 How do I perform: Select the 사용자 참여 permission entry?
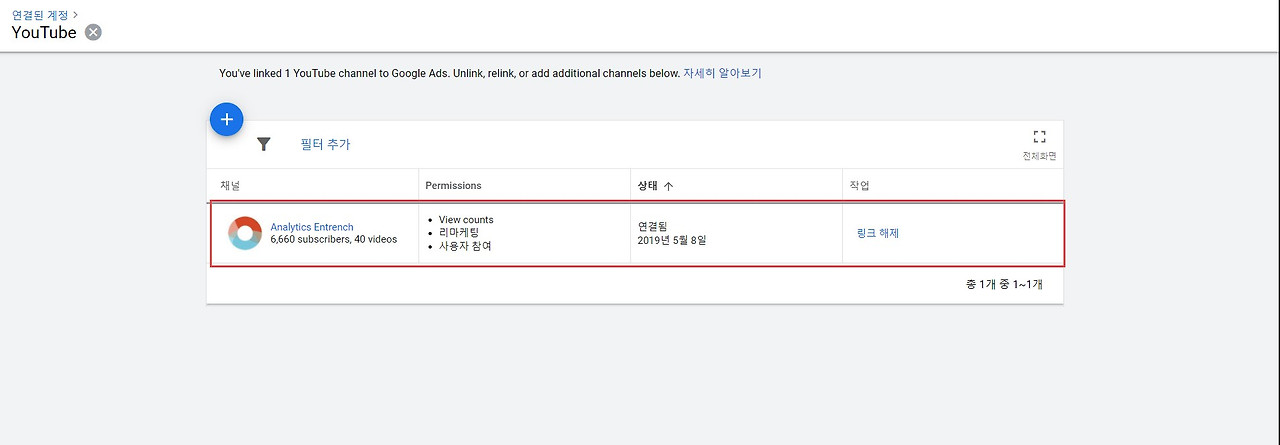pyautogui.click(x=465, y=246)
